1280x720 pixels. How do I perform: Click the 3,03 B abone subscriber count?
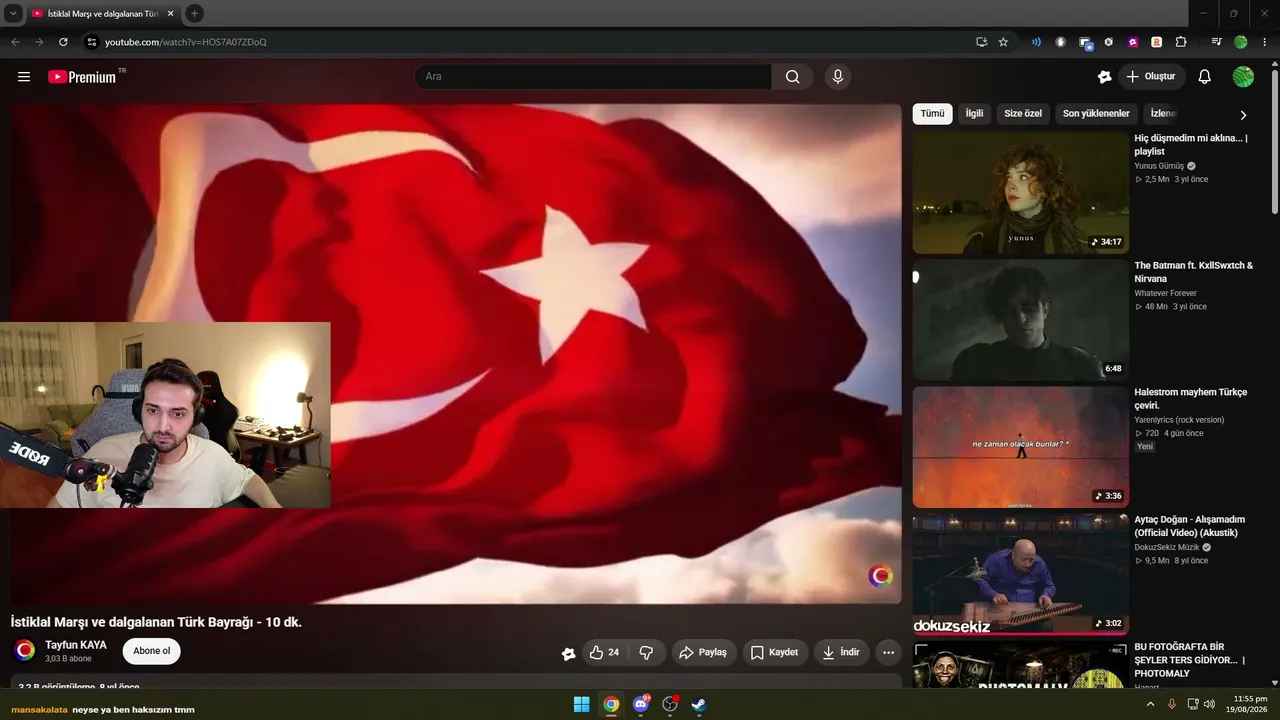(68, 659)
